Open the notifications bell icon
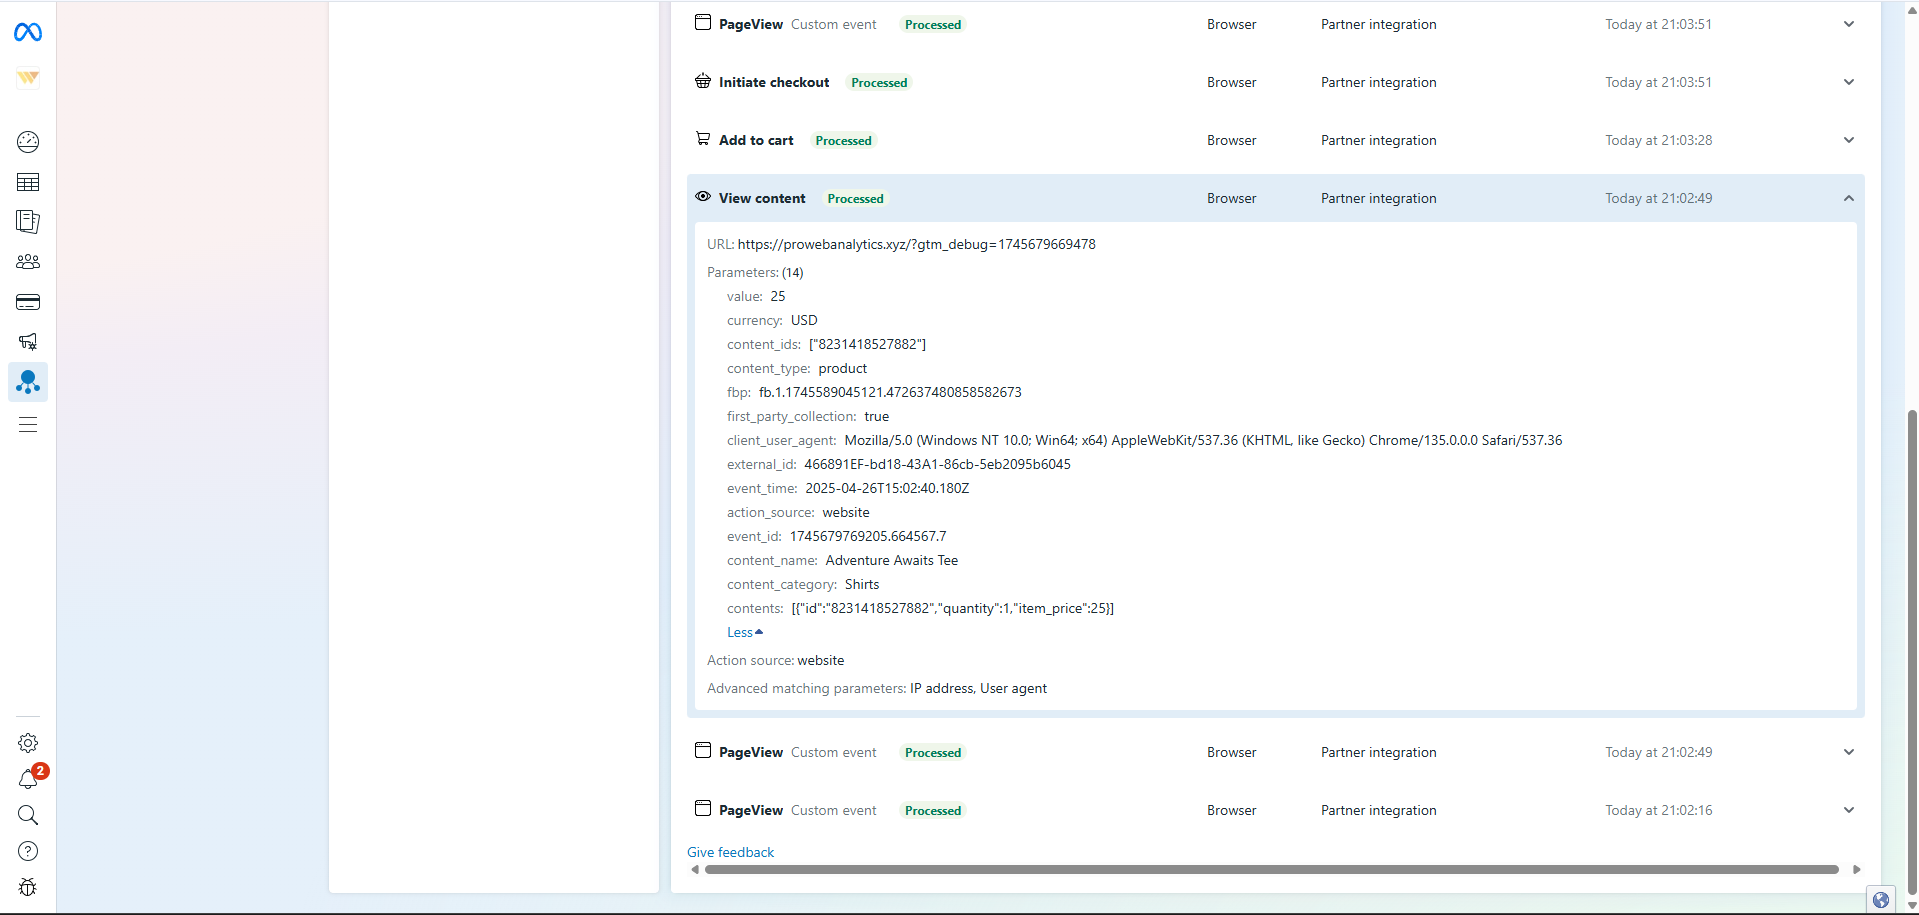This screenshot has width=1919, height=915. coord(28,780)
